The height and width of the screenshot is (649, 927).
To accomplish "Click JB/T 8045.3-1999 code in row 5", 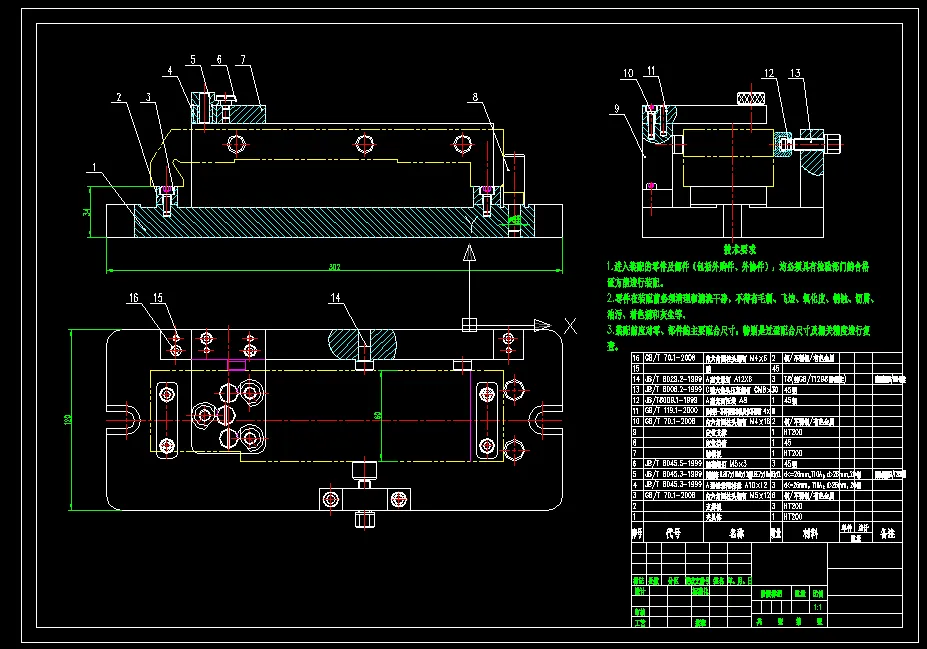I will click(x=673, y=474).
